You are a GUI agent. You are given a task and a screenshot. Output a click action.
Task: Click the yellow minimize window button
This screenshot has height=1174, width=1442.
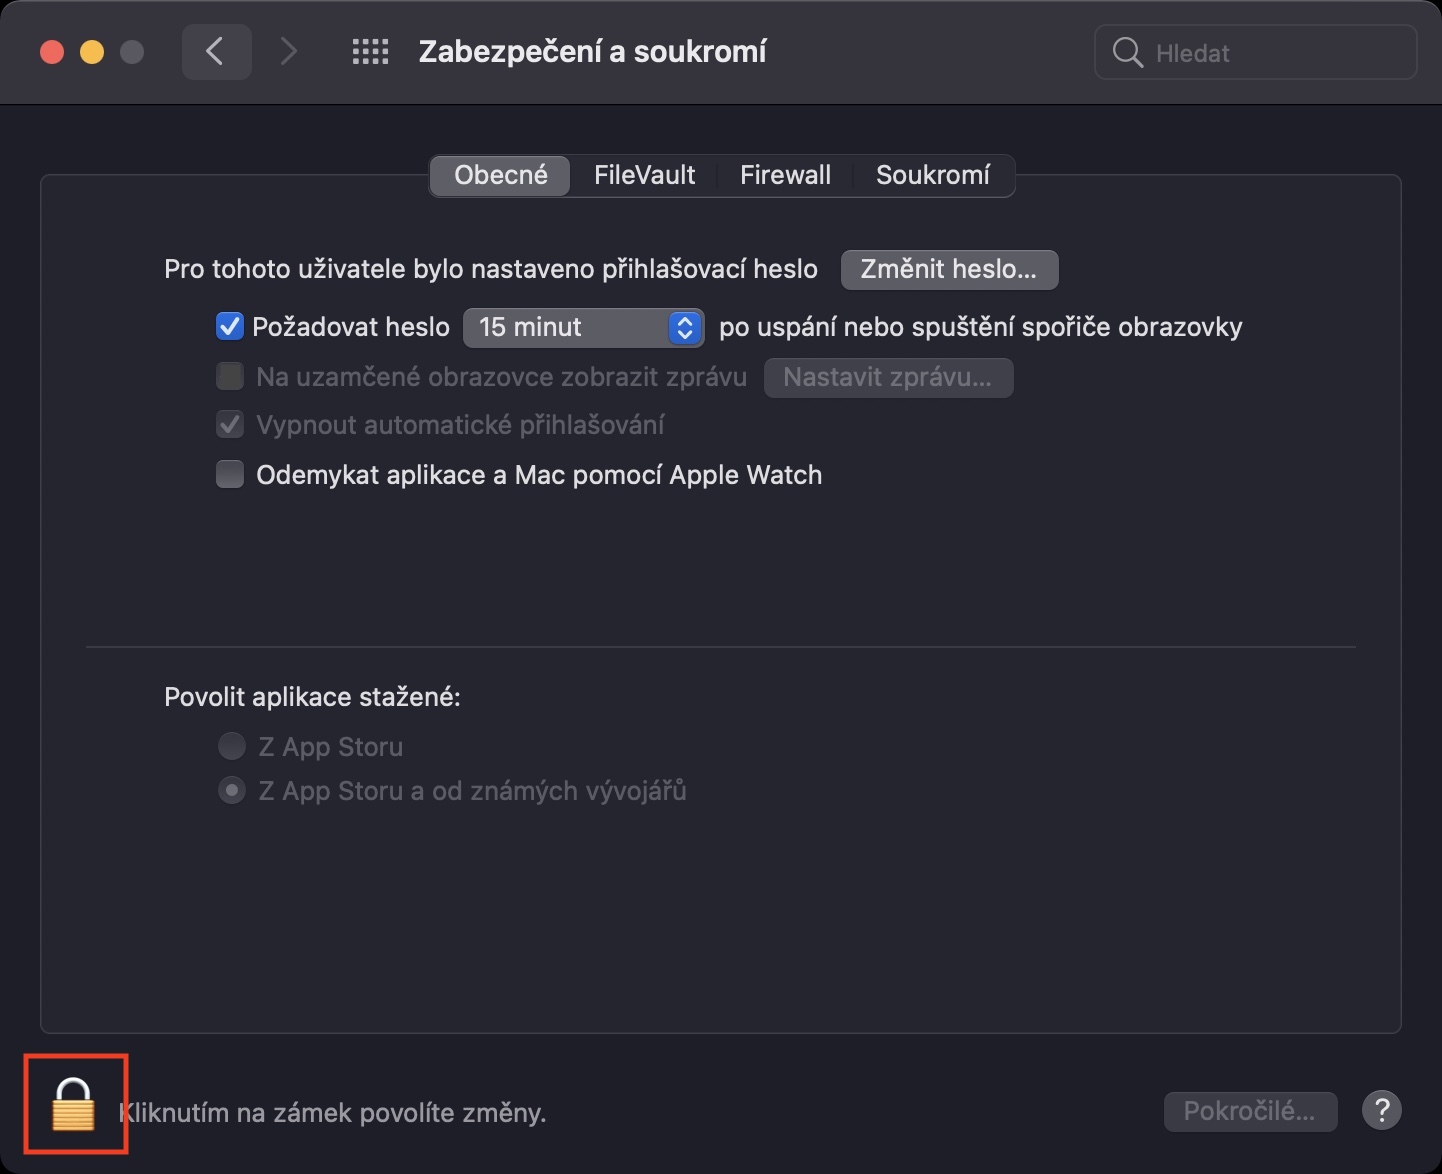92,52
